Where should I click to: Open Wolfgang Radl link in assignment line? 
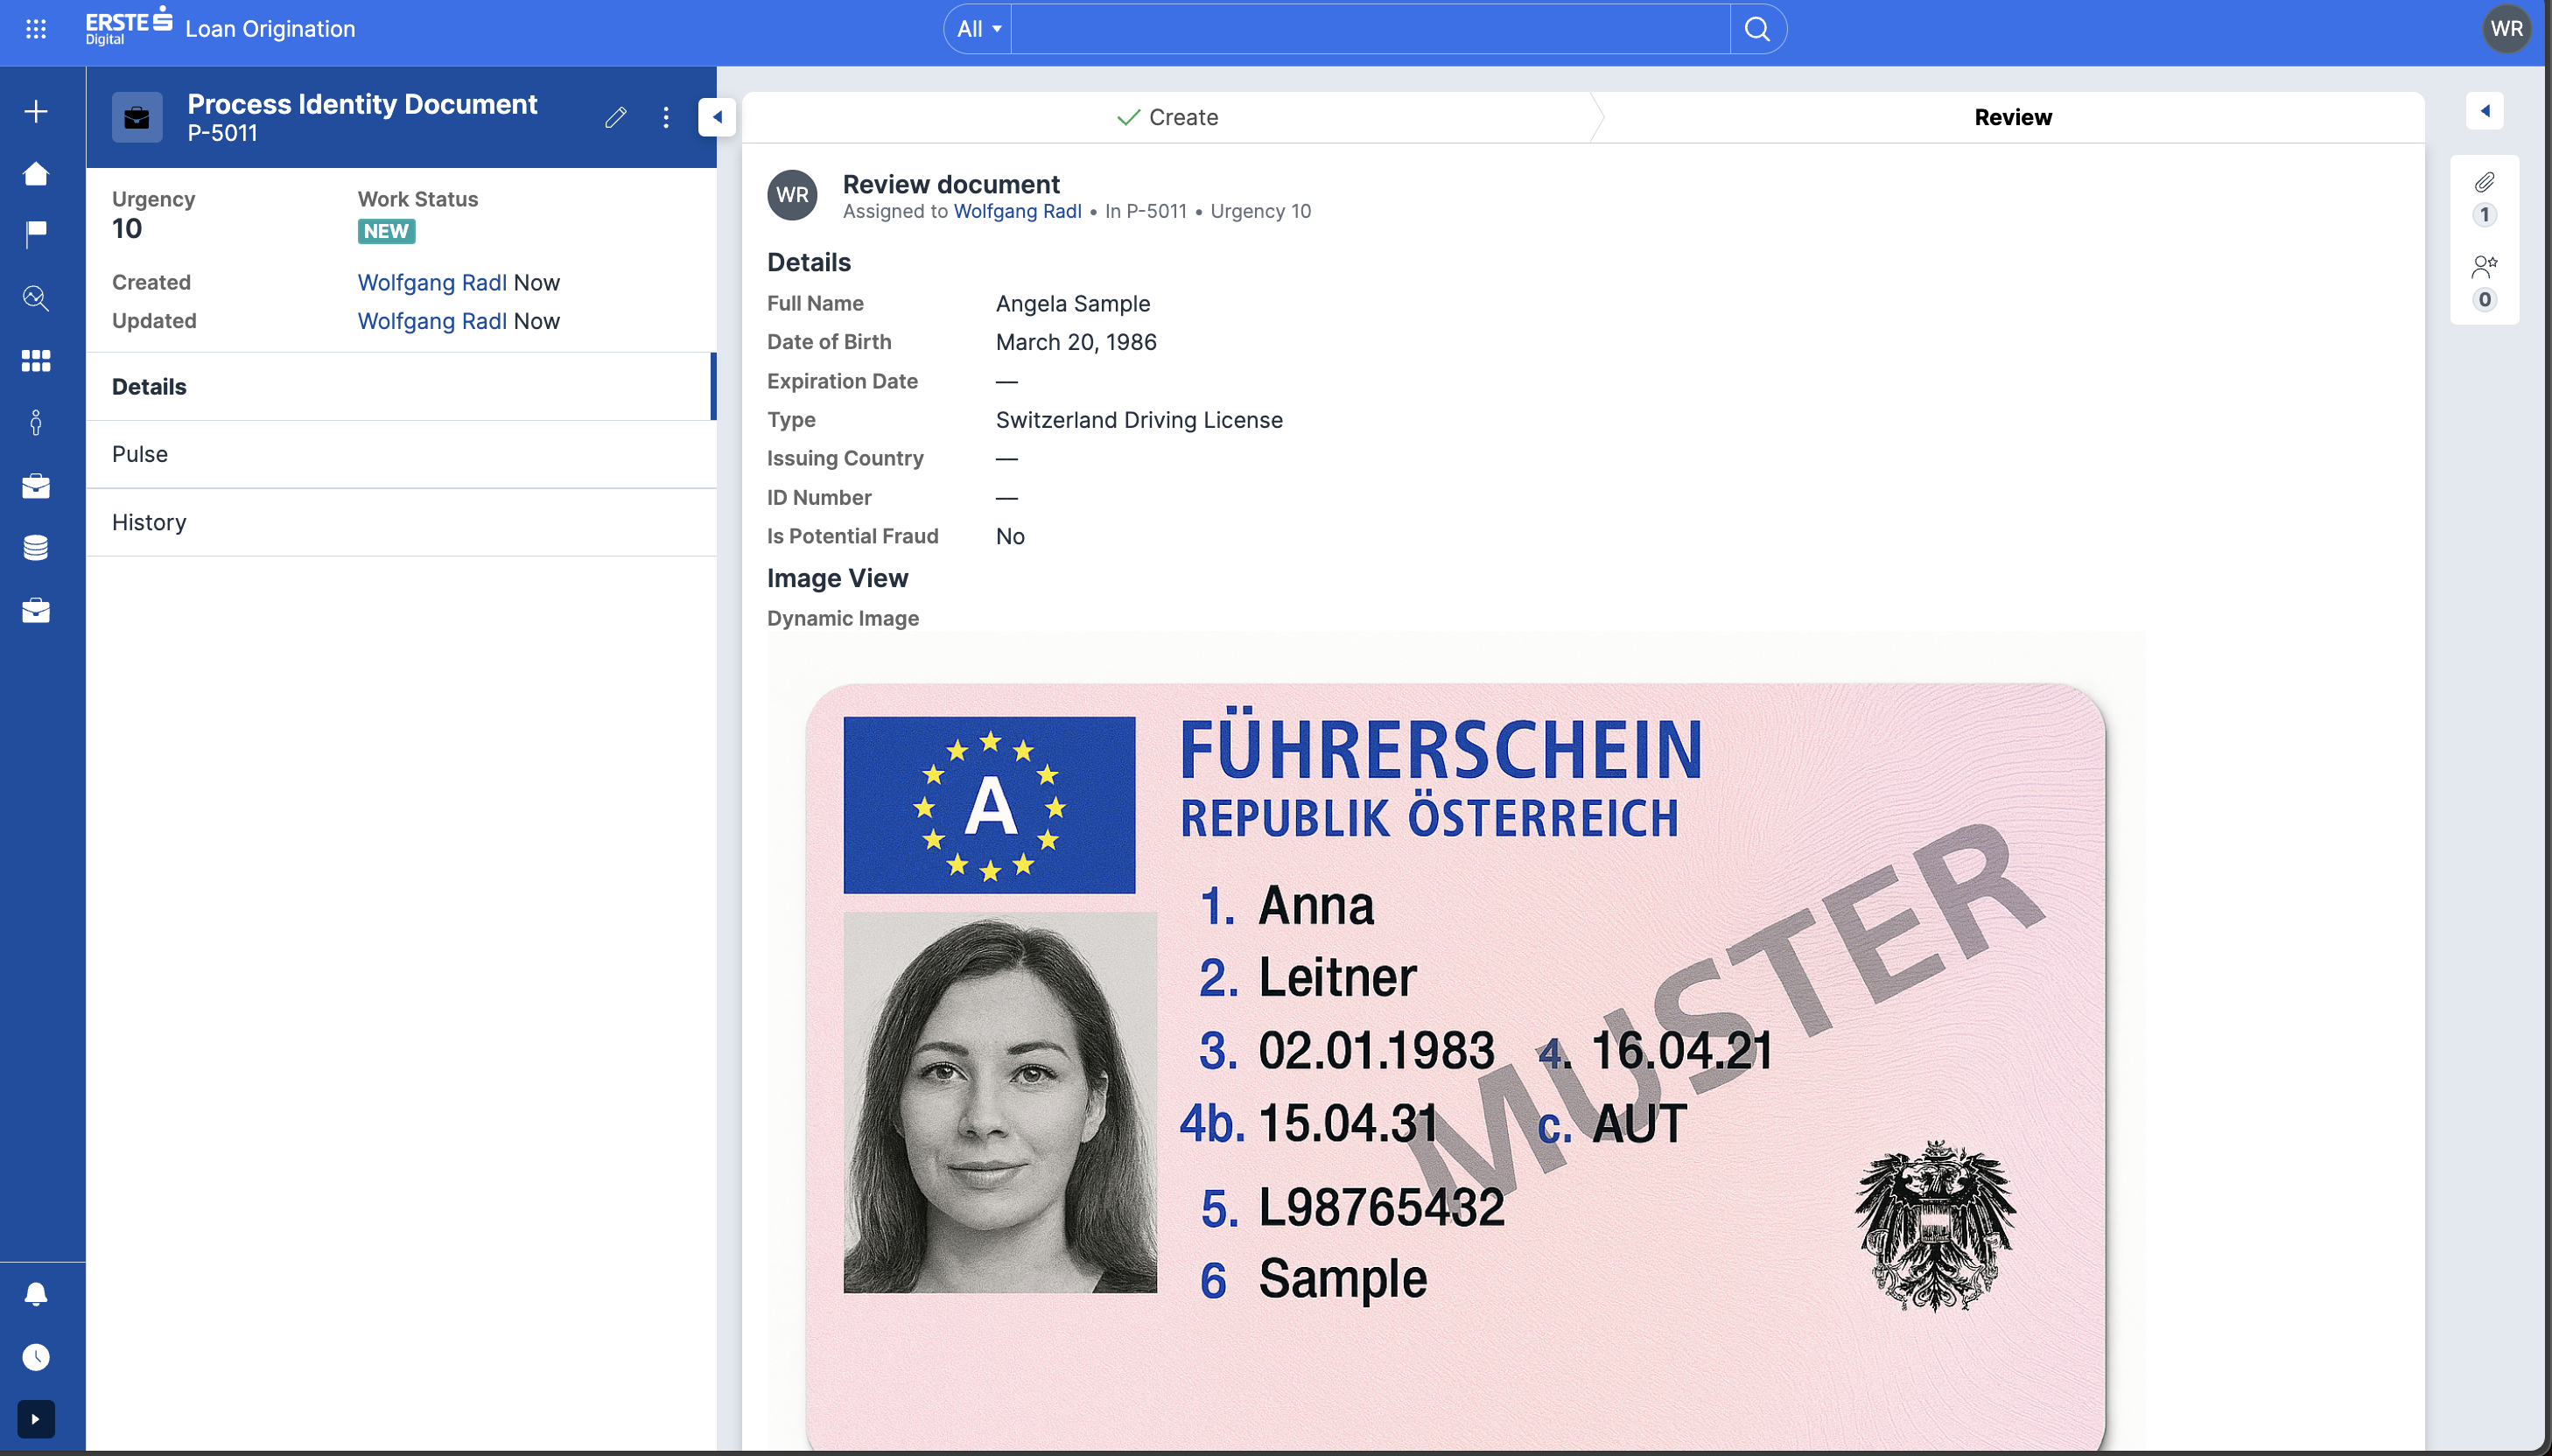click(x=1017, y=211)
